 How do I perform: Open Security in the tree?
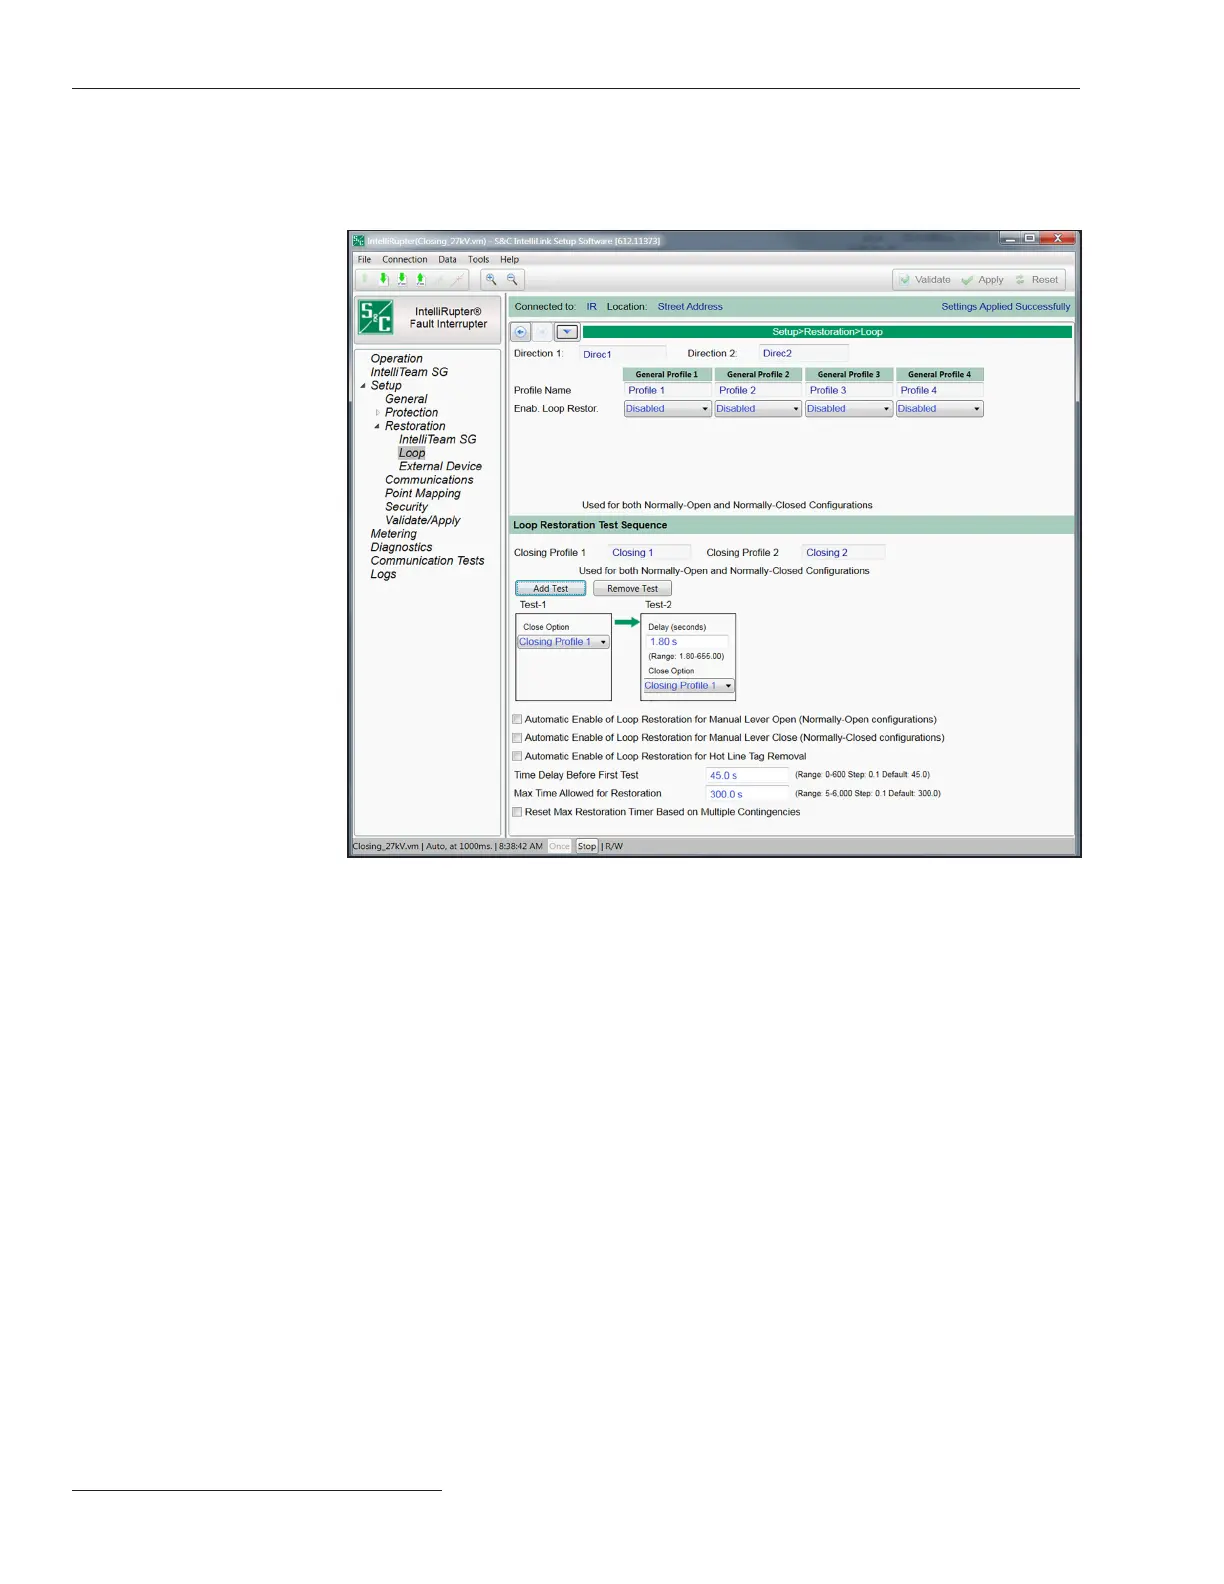pyautogui.click(x=406, y=507)
